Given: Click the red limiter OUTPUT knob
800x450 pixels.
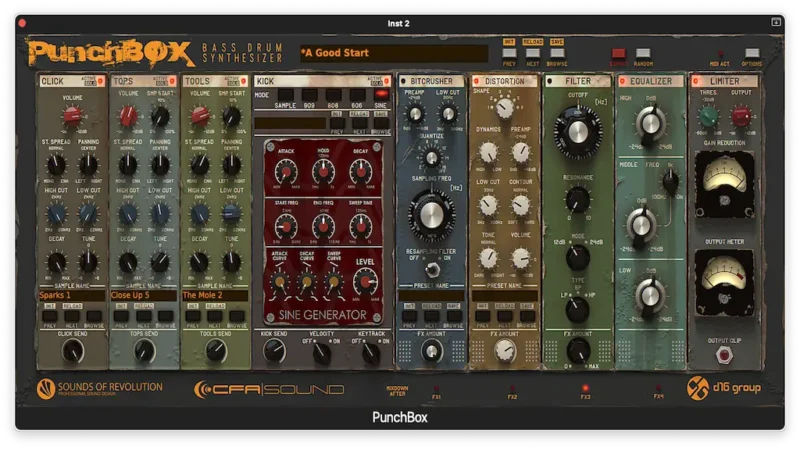Looking at the screenshot, I should point(741,116).
